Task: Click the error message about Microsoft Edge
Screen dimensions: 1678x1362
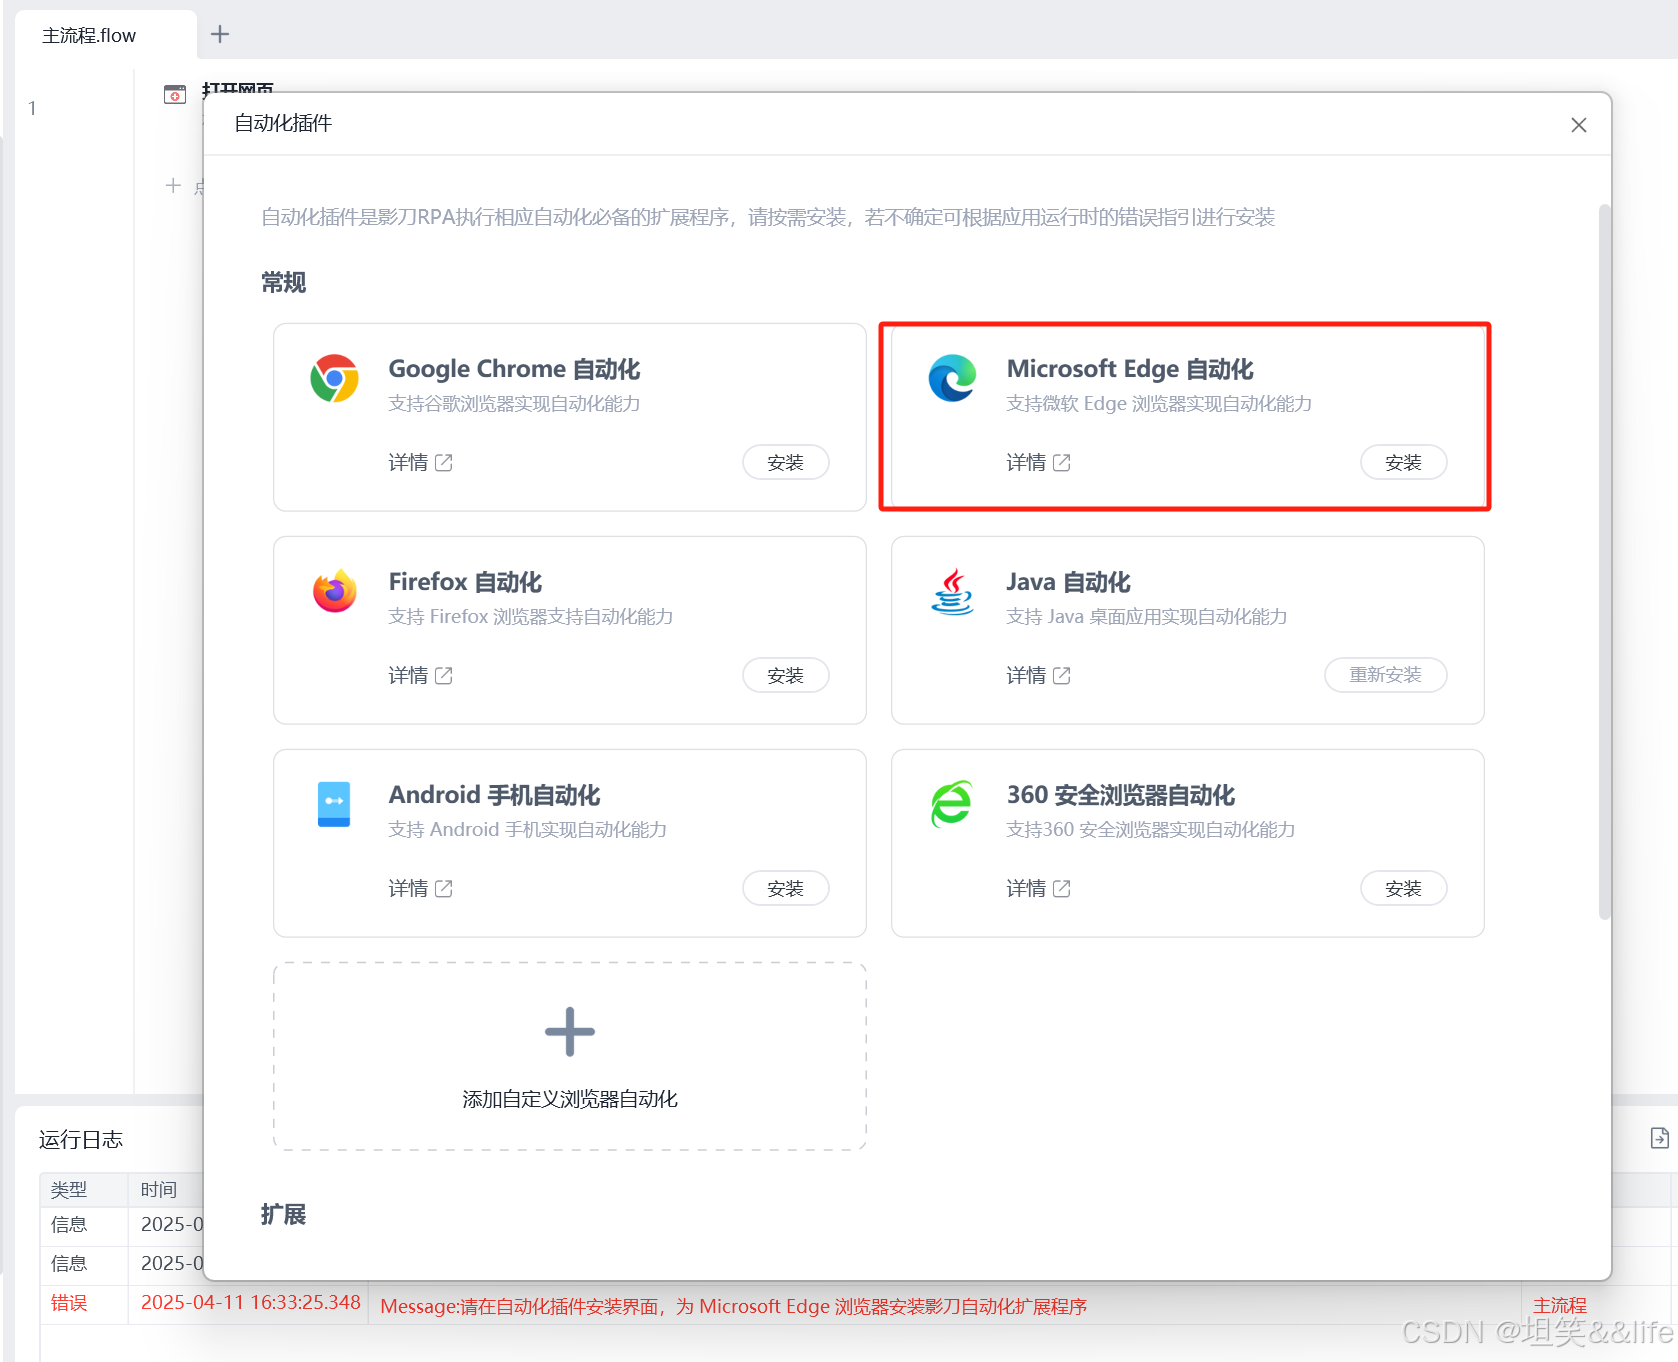Action: point(734,1306)
